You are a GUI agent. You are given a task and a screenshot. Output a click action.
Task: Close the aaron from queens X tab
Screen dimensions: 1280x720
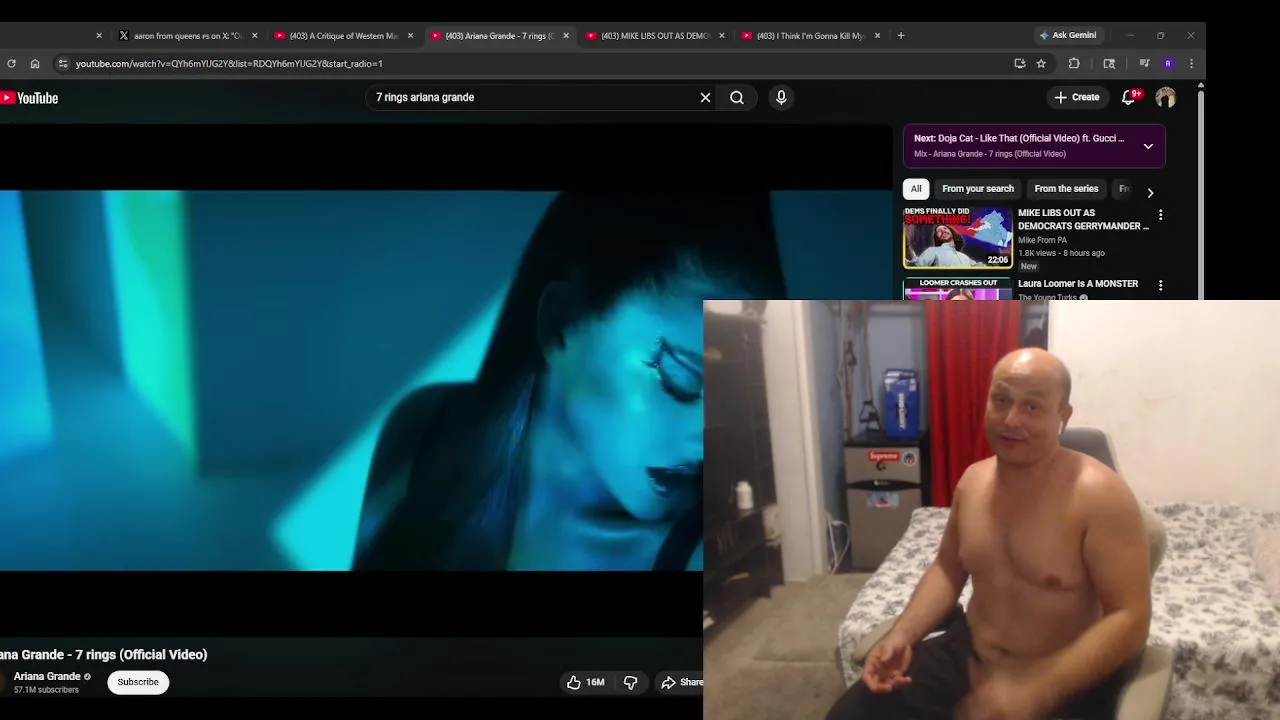pos(254,35)
